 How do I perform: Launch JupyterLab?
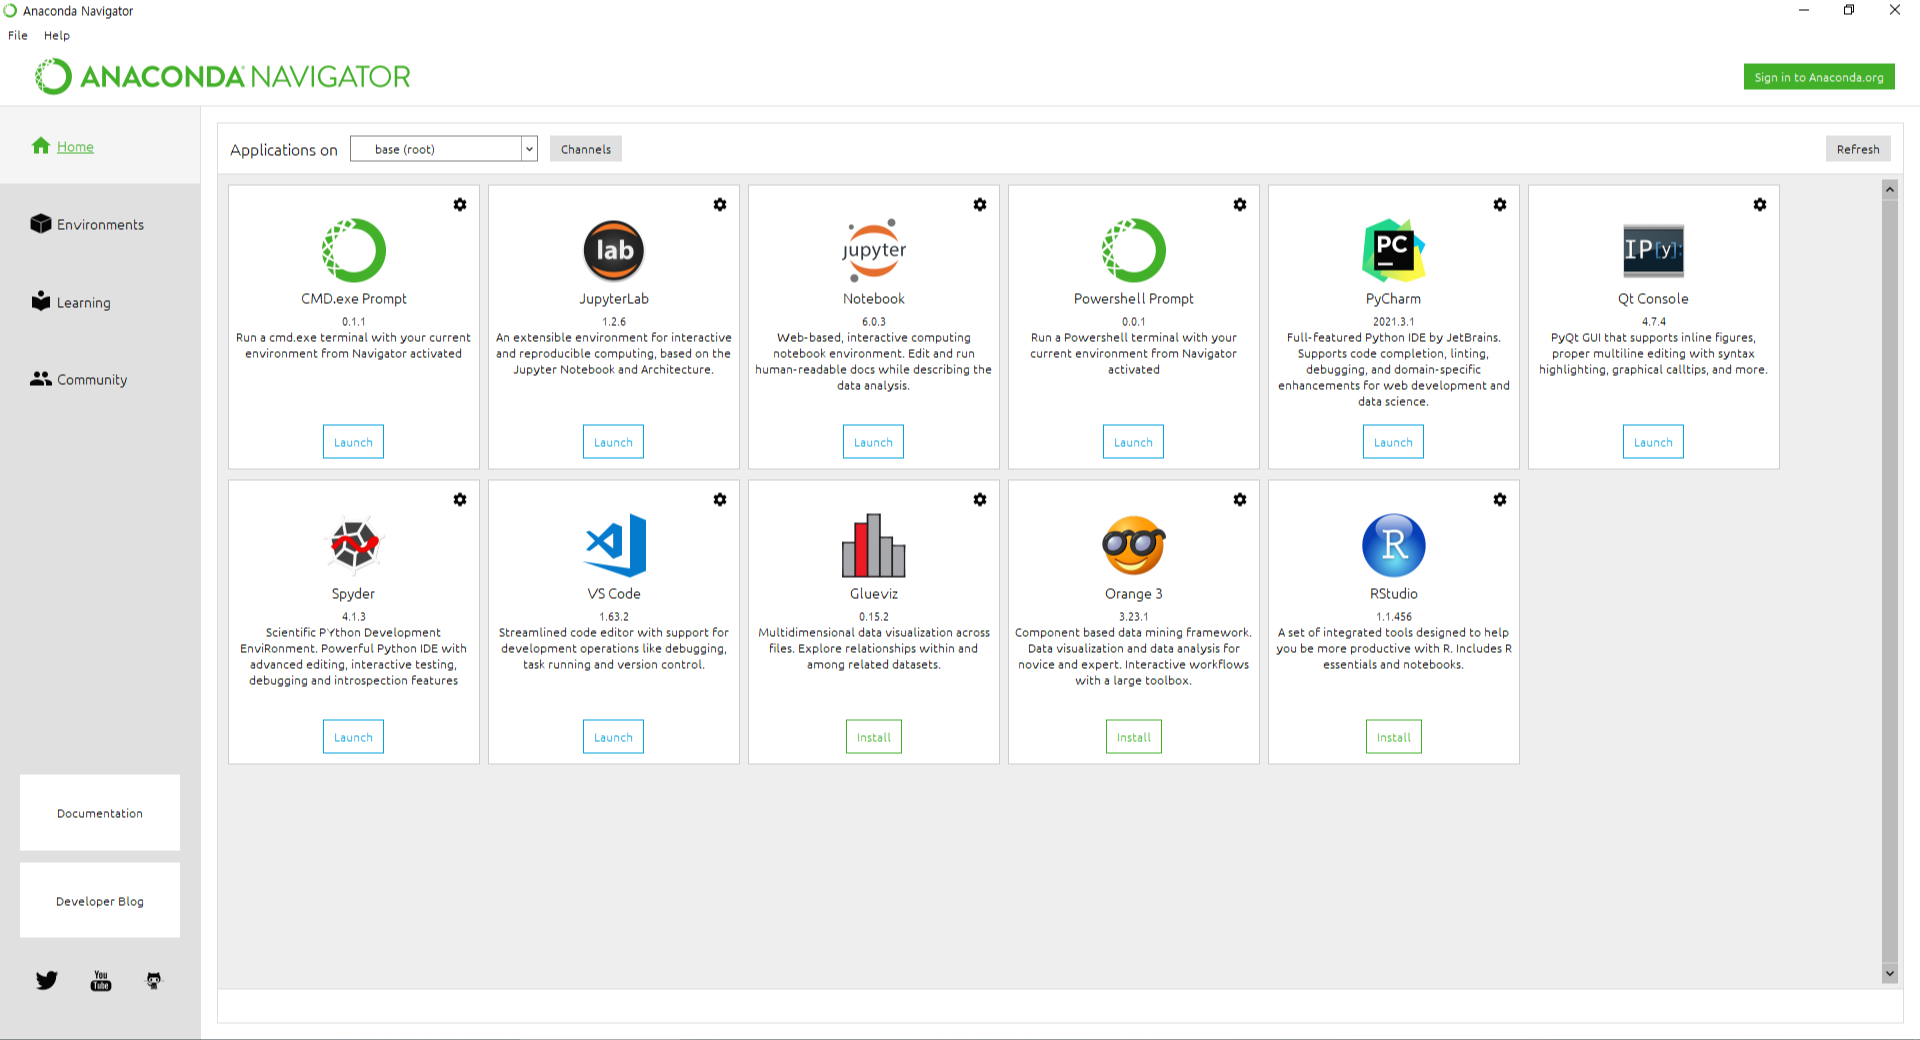point(613,442)
